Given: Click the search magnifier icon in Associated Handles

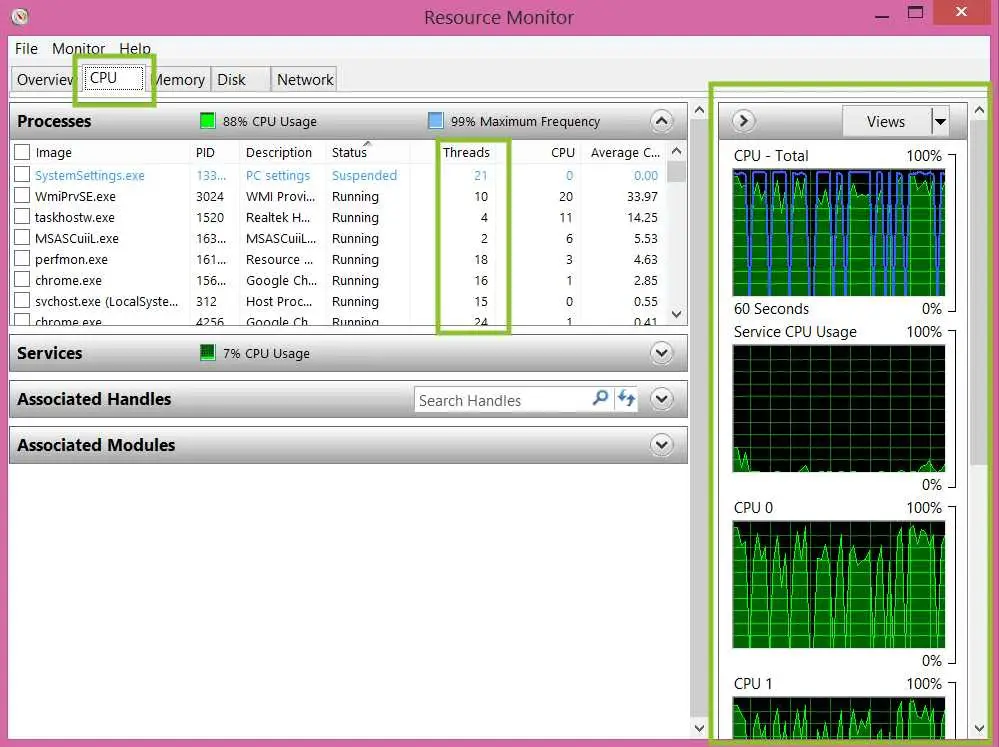Looking at the screenshot, I should tap(600, 398).
